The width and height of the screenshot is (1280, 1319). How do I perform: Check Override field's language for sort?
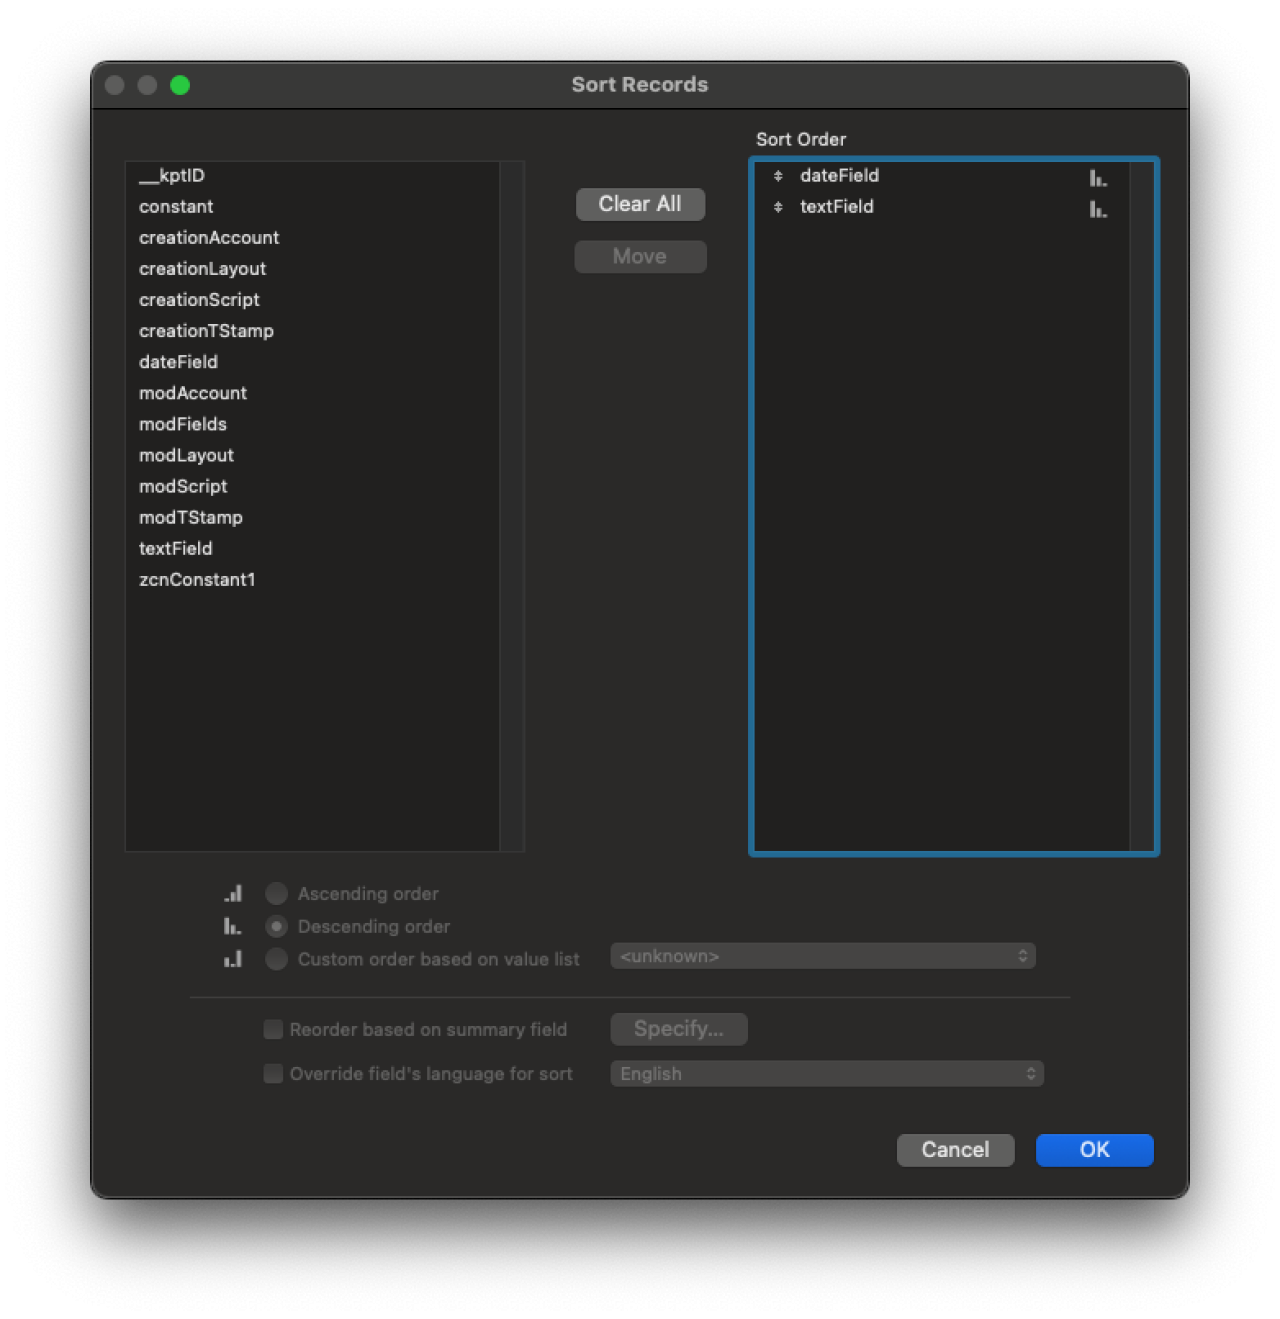click(x=272, y=1073)
